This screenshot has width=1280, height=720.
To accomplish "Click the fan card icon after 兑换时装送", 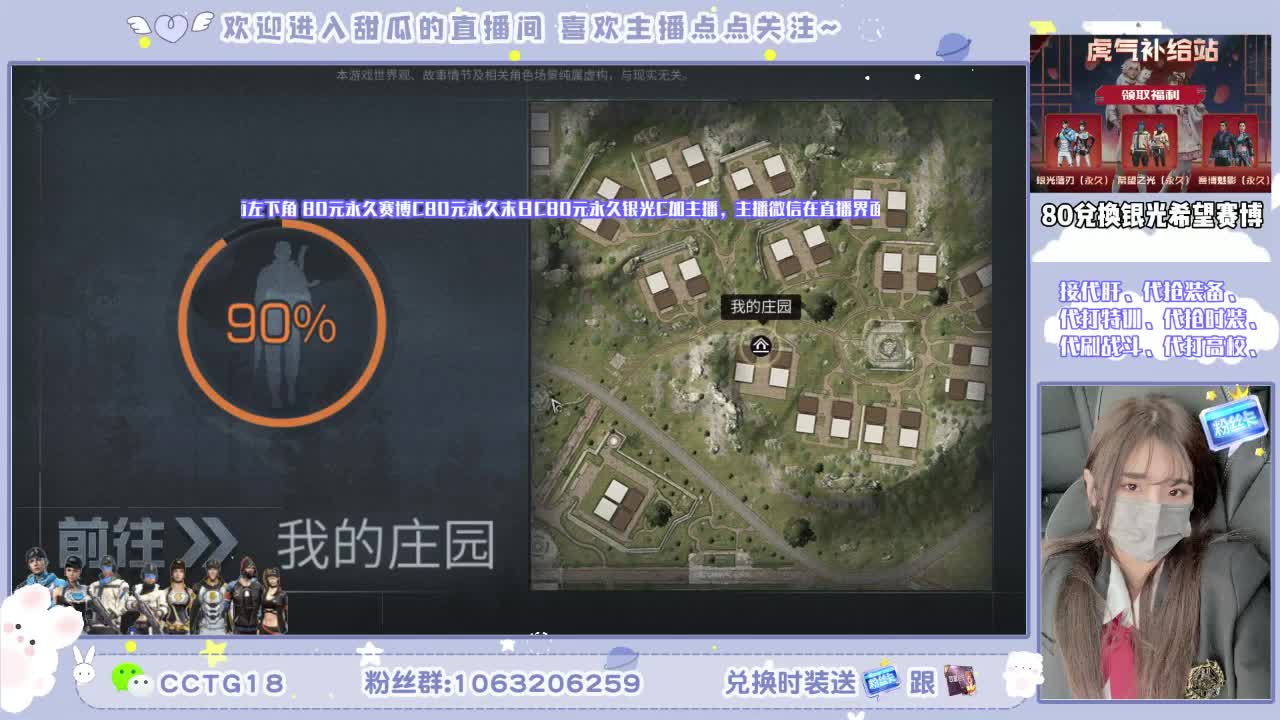I will coord(881,680).
